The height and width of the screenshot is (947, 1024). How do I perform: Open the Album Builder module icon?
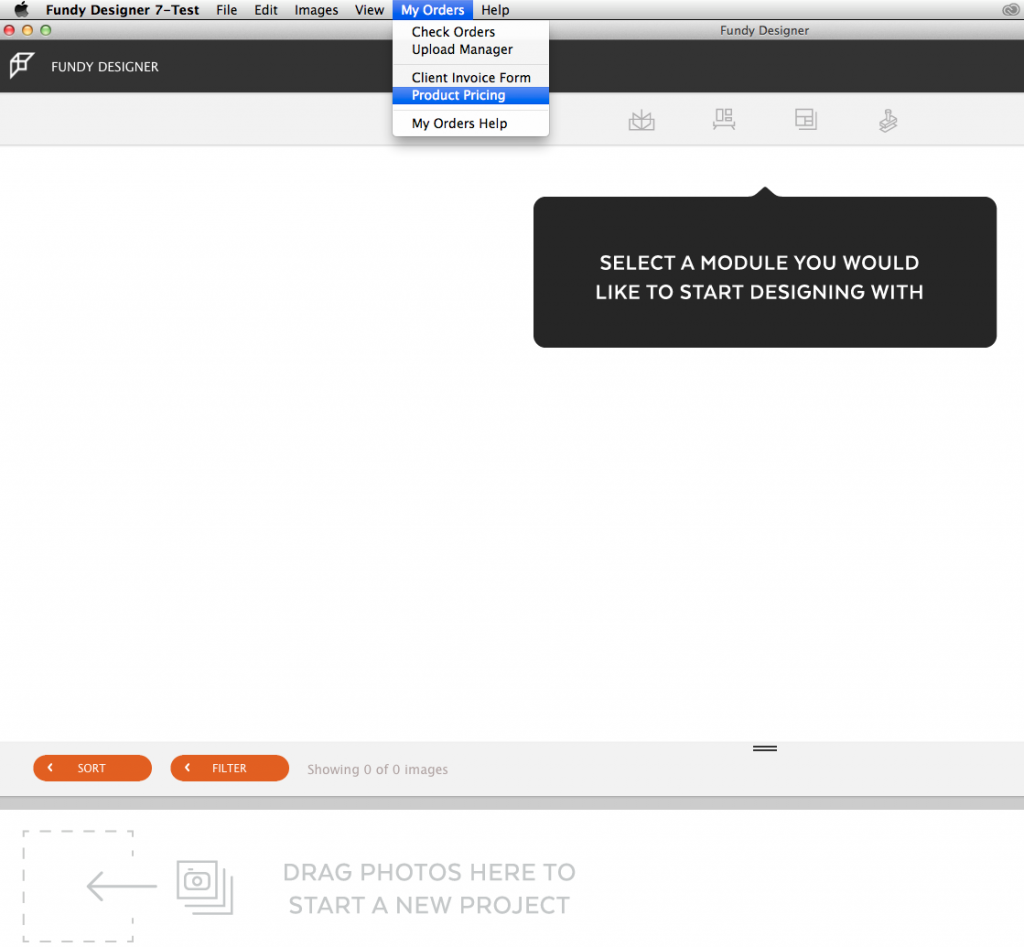tap(641, 120)
